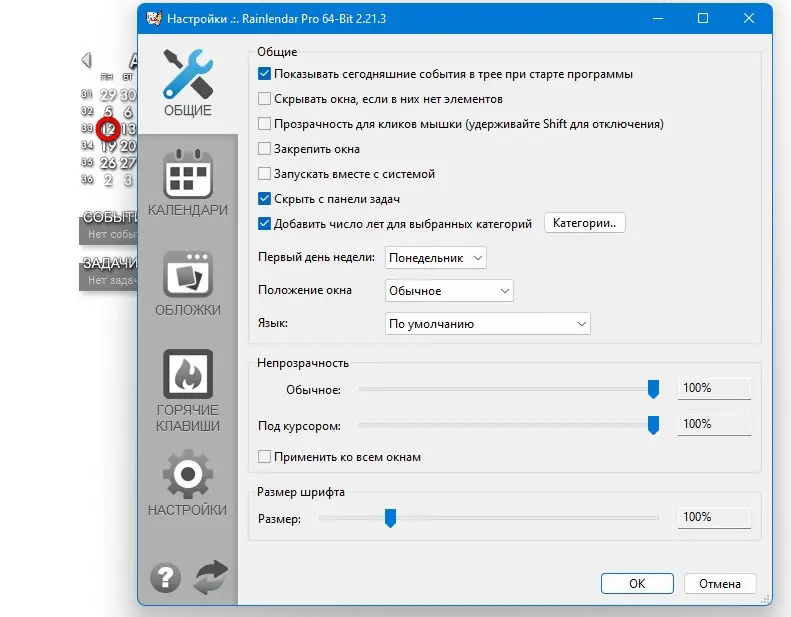Click the refresh arrows icon in sidebar

point(211,577)
